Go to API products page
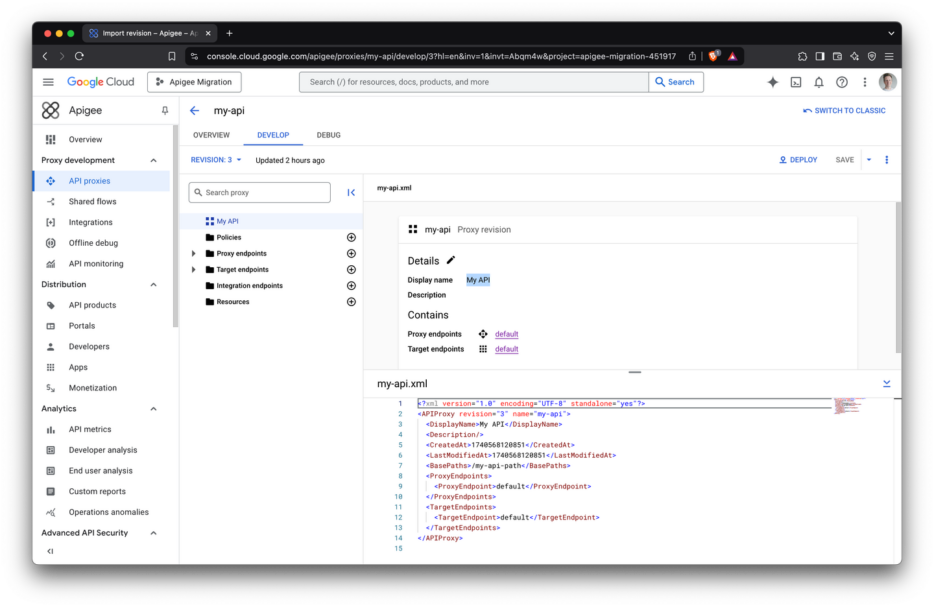This screenshot has height=607, width=934. coord(101,305)
